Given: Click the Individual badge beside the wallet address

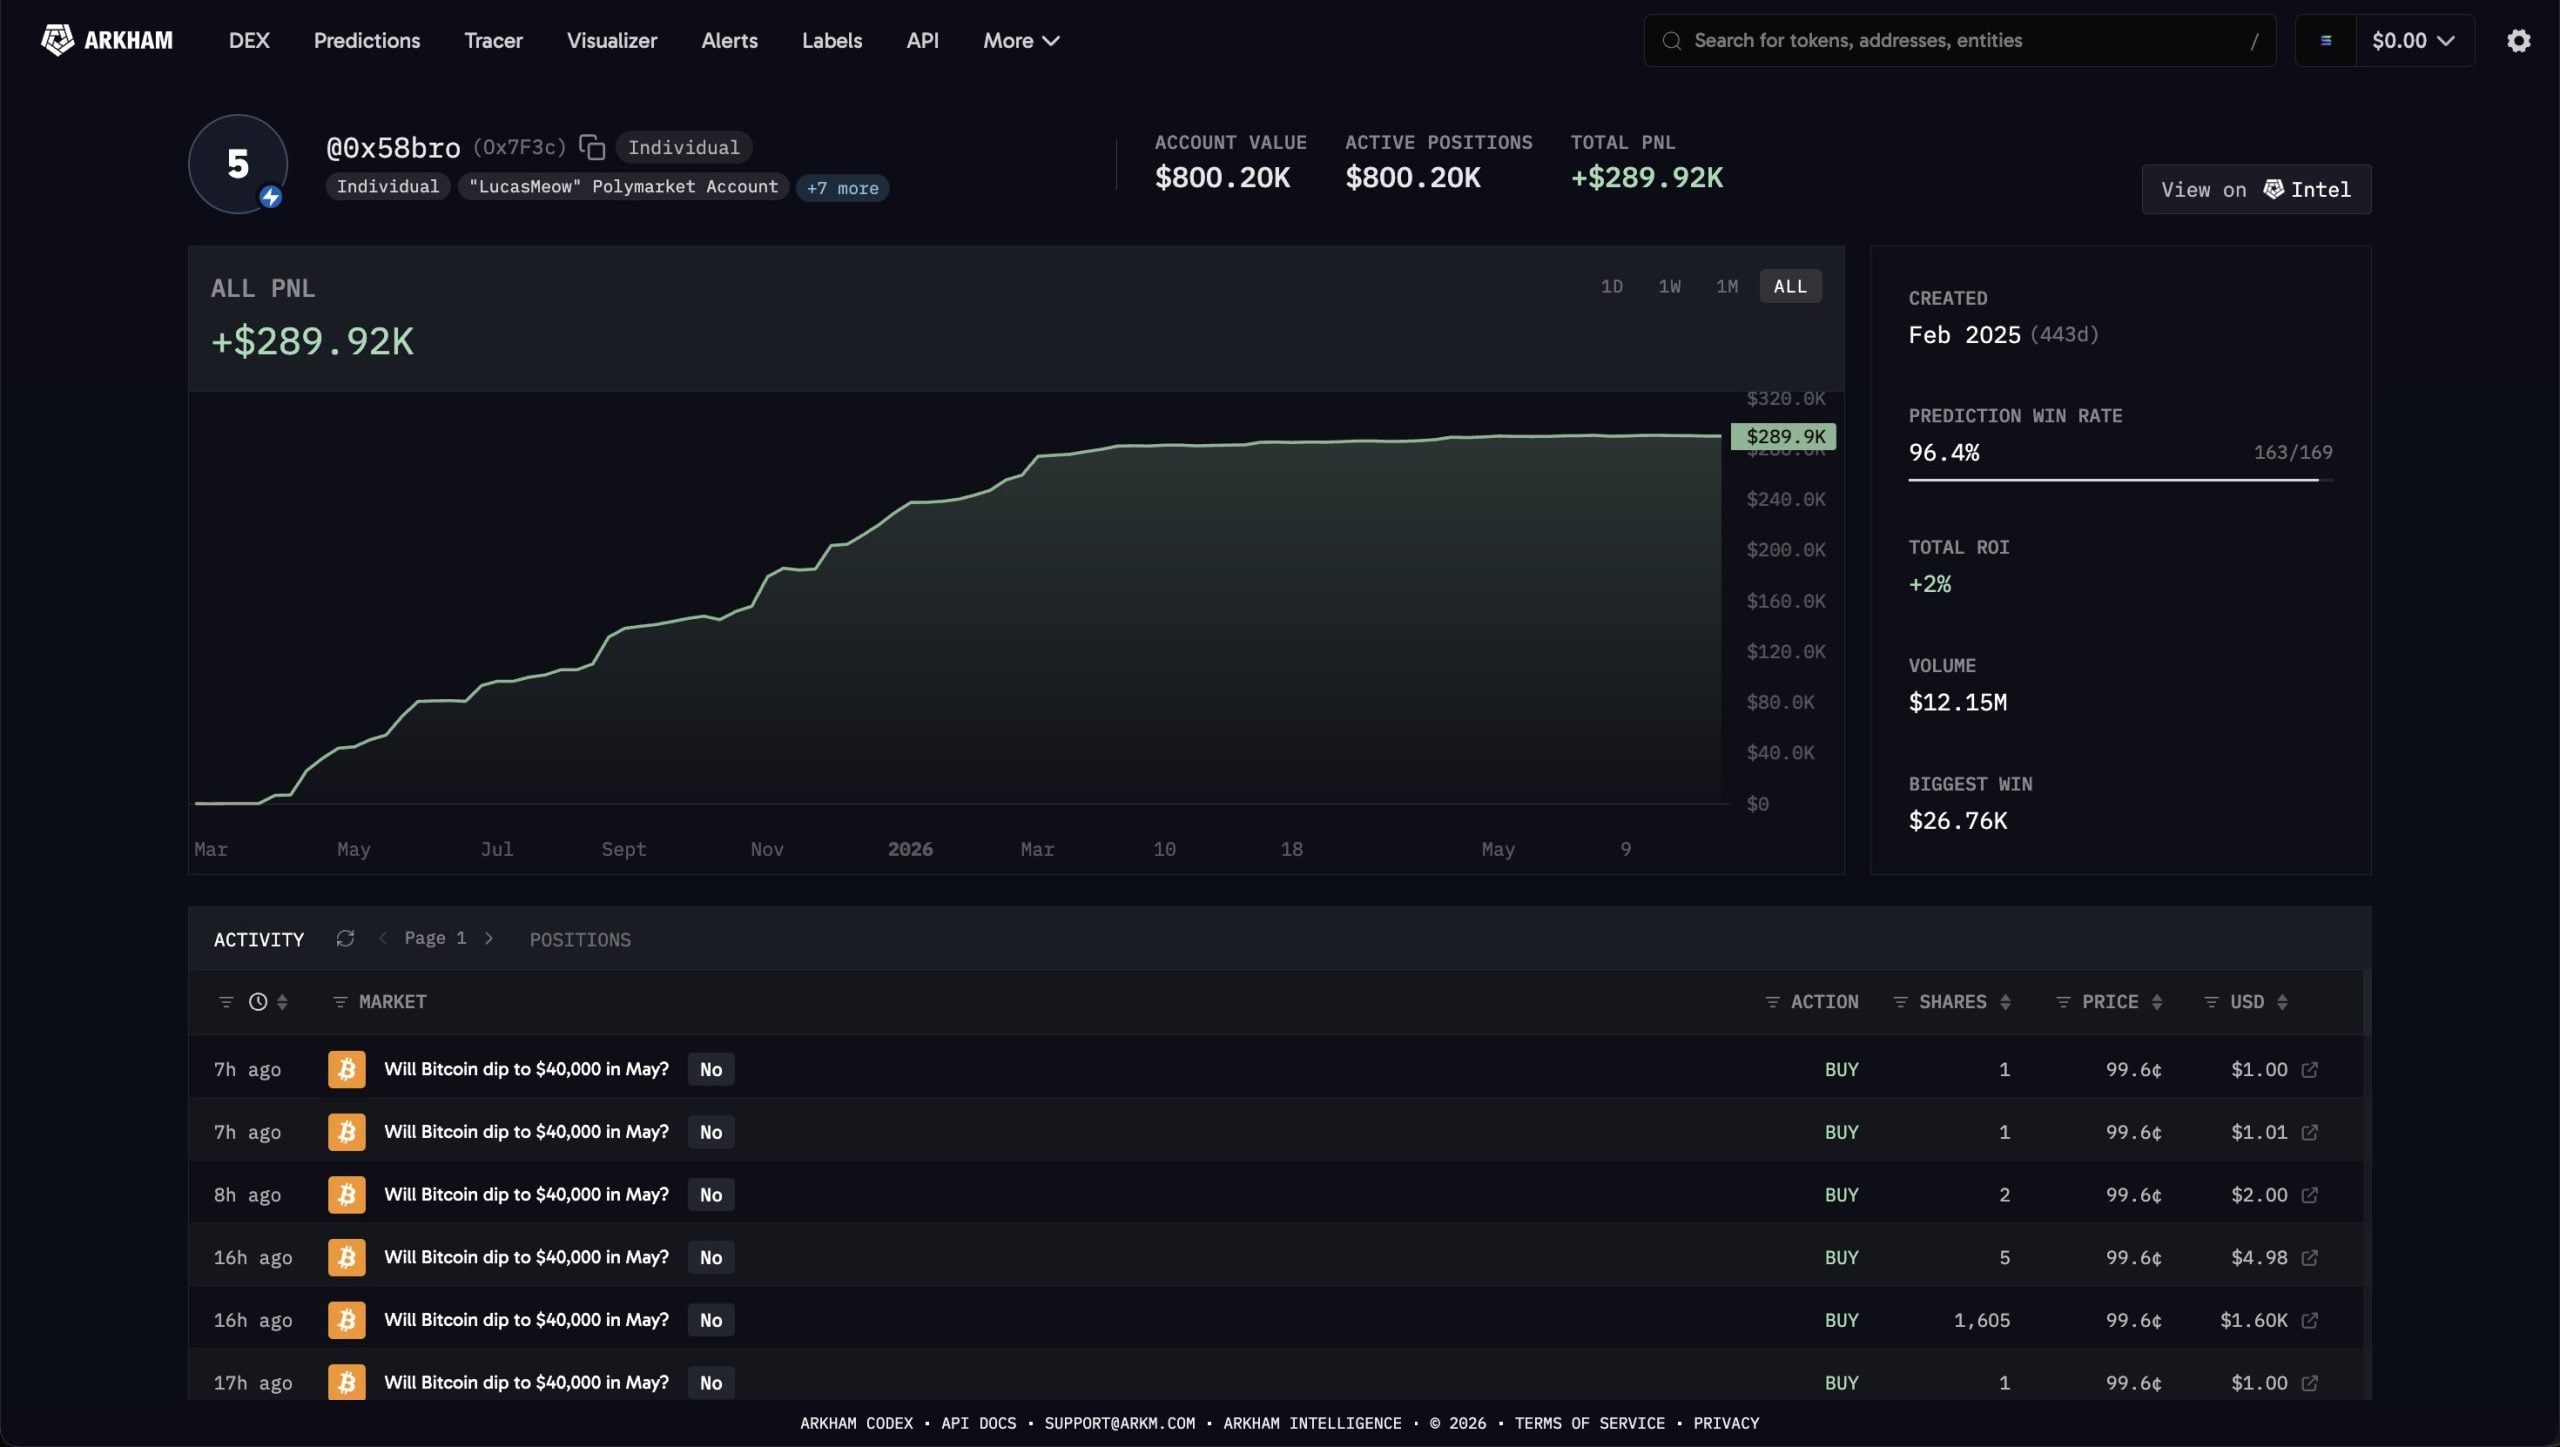Looking at the screenshot, I should click(684, 148).
